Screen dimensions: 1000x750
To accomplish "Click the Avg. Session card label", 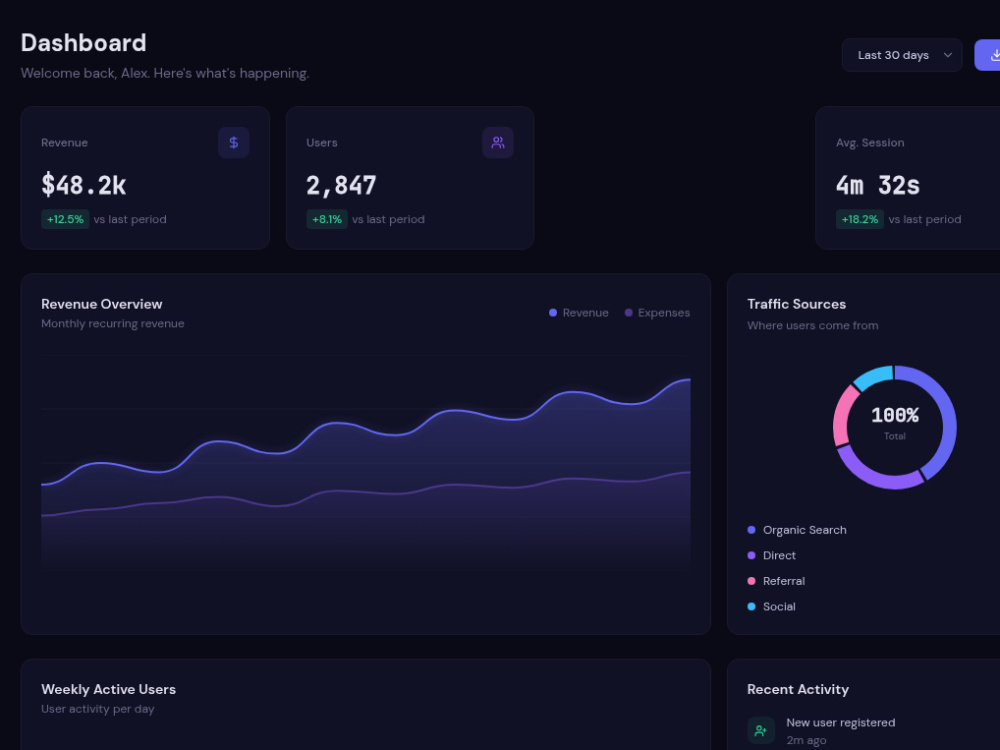I will pos(870,143).
